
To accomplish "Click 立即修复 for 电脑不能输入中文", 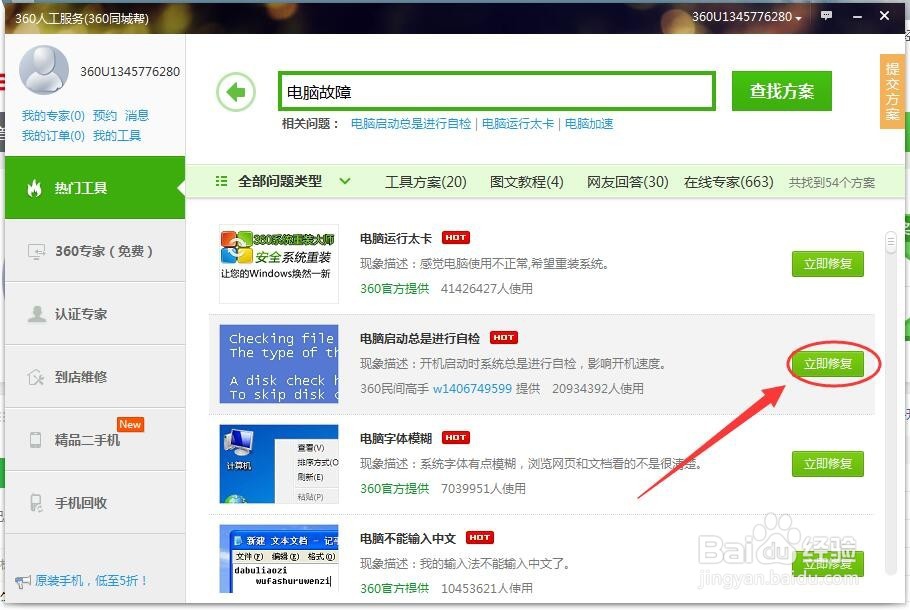I will 828,563.
